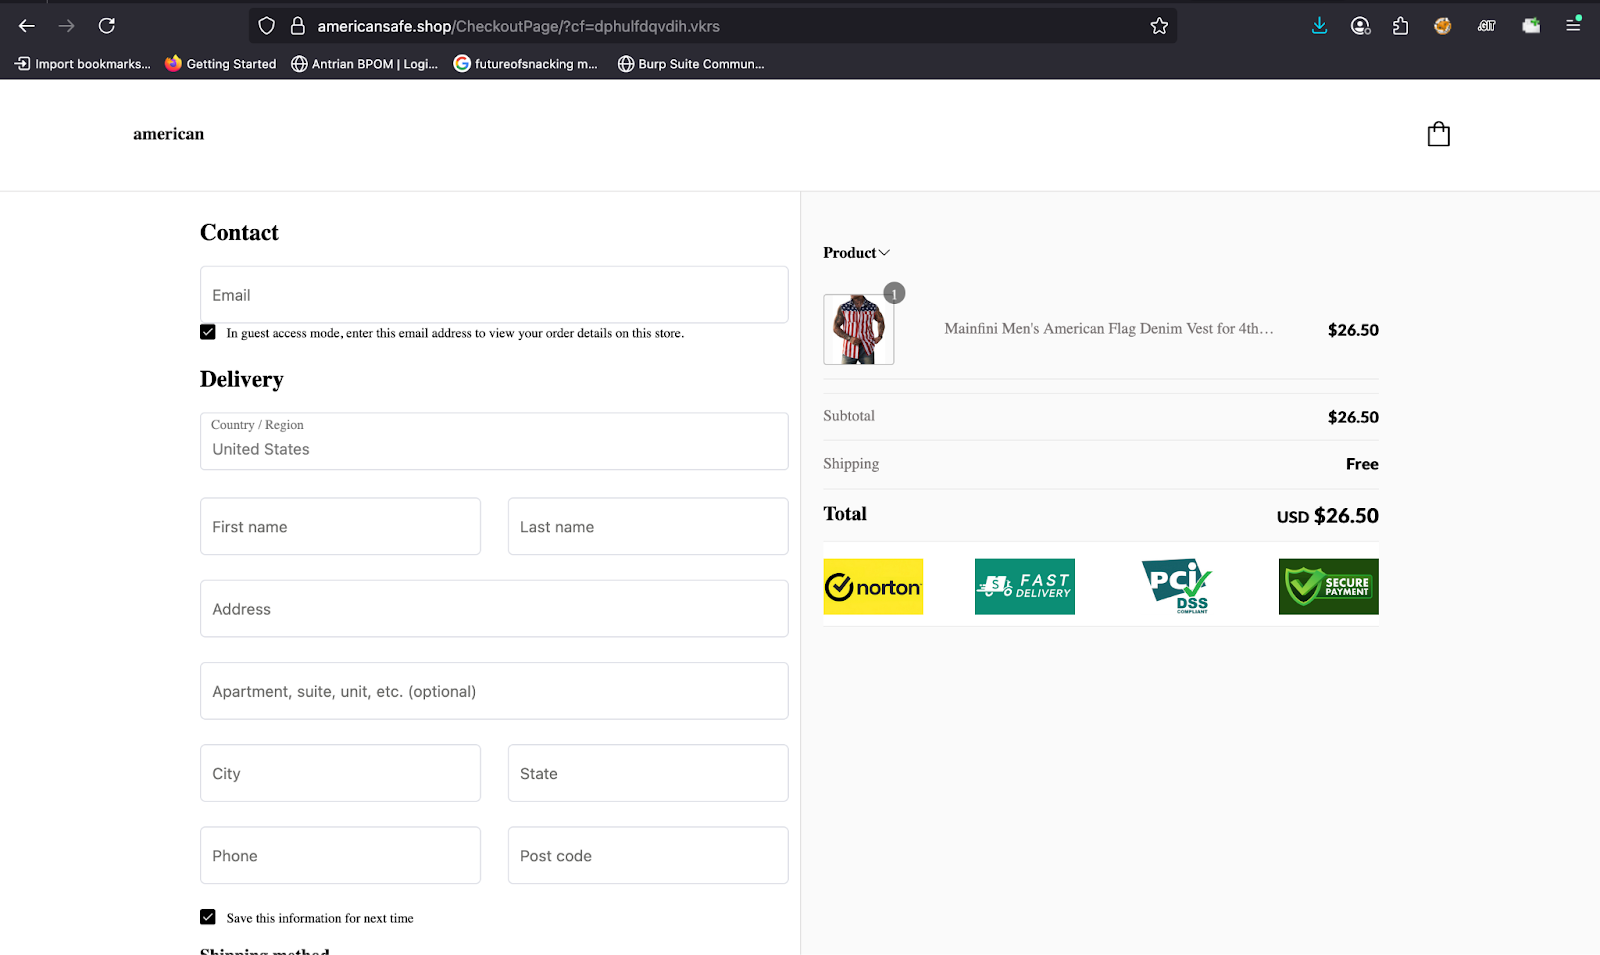Click the browser URL address bar
Screen dimensions: 1600x955
click(712, 26)
